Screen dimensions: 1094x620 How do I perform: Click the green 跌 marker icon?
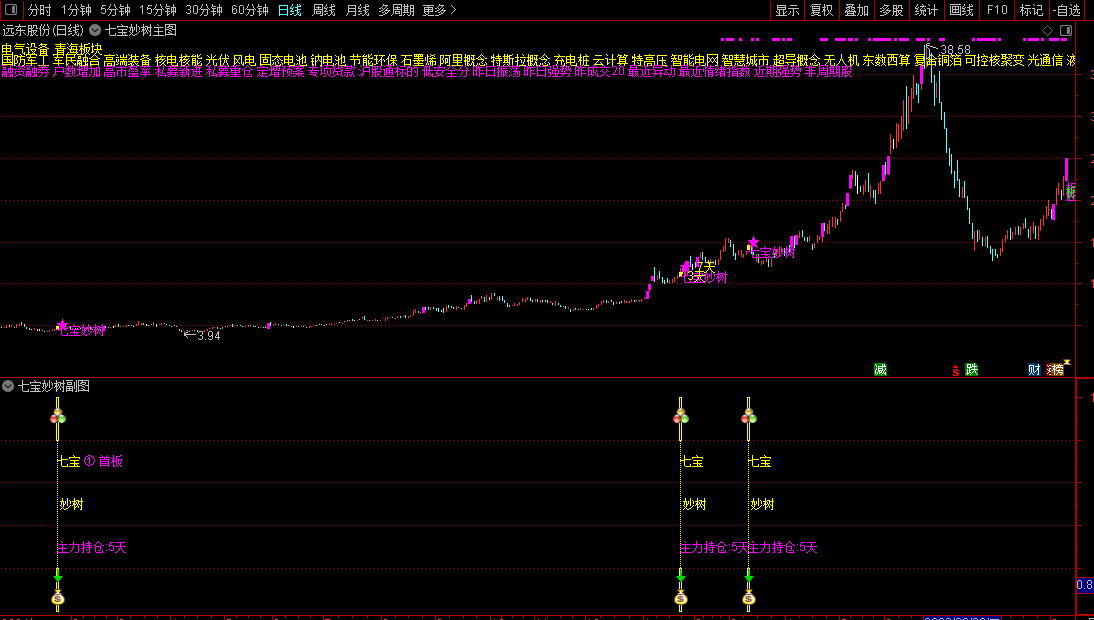pos(971,370)
